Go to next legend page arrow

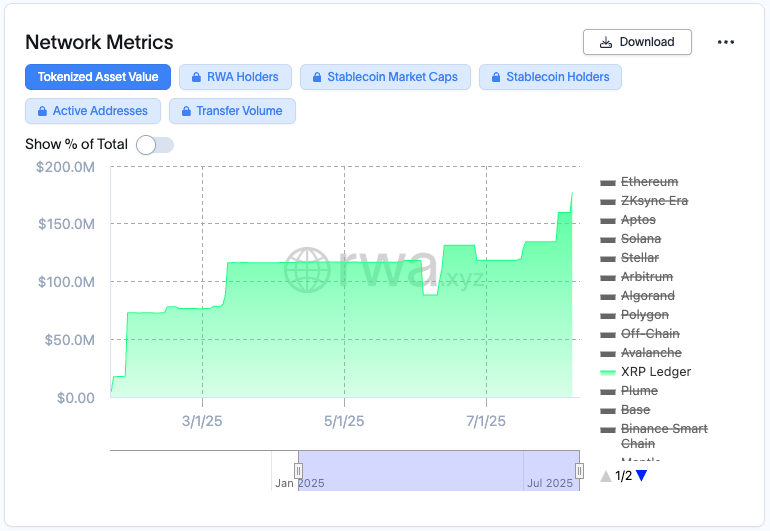(x=641, y=475)
